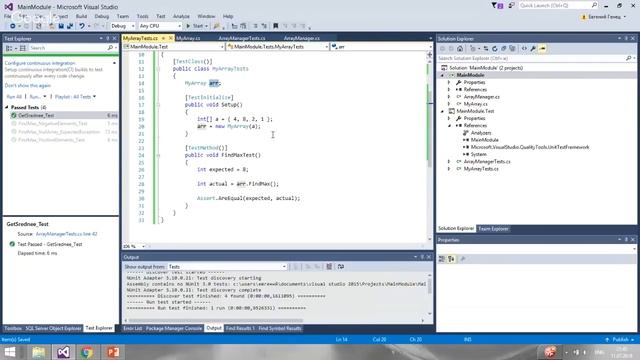This screenshot has height=360, width=640.
Task: Open the Package Manager Console tab
Action: click(x=173, y=328)
